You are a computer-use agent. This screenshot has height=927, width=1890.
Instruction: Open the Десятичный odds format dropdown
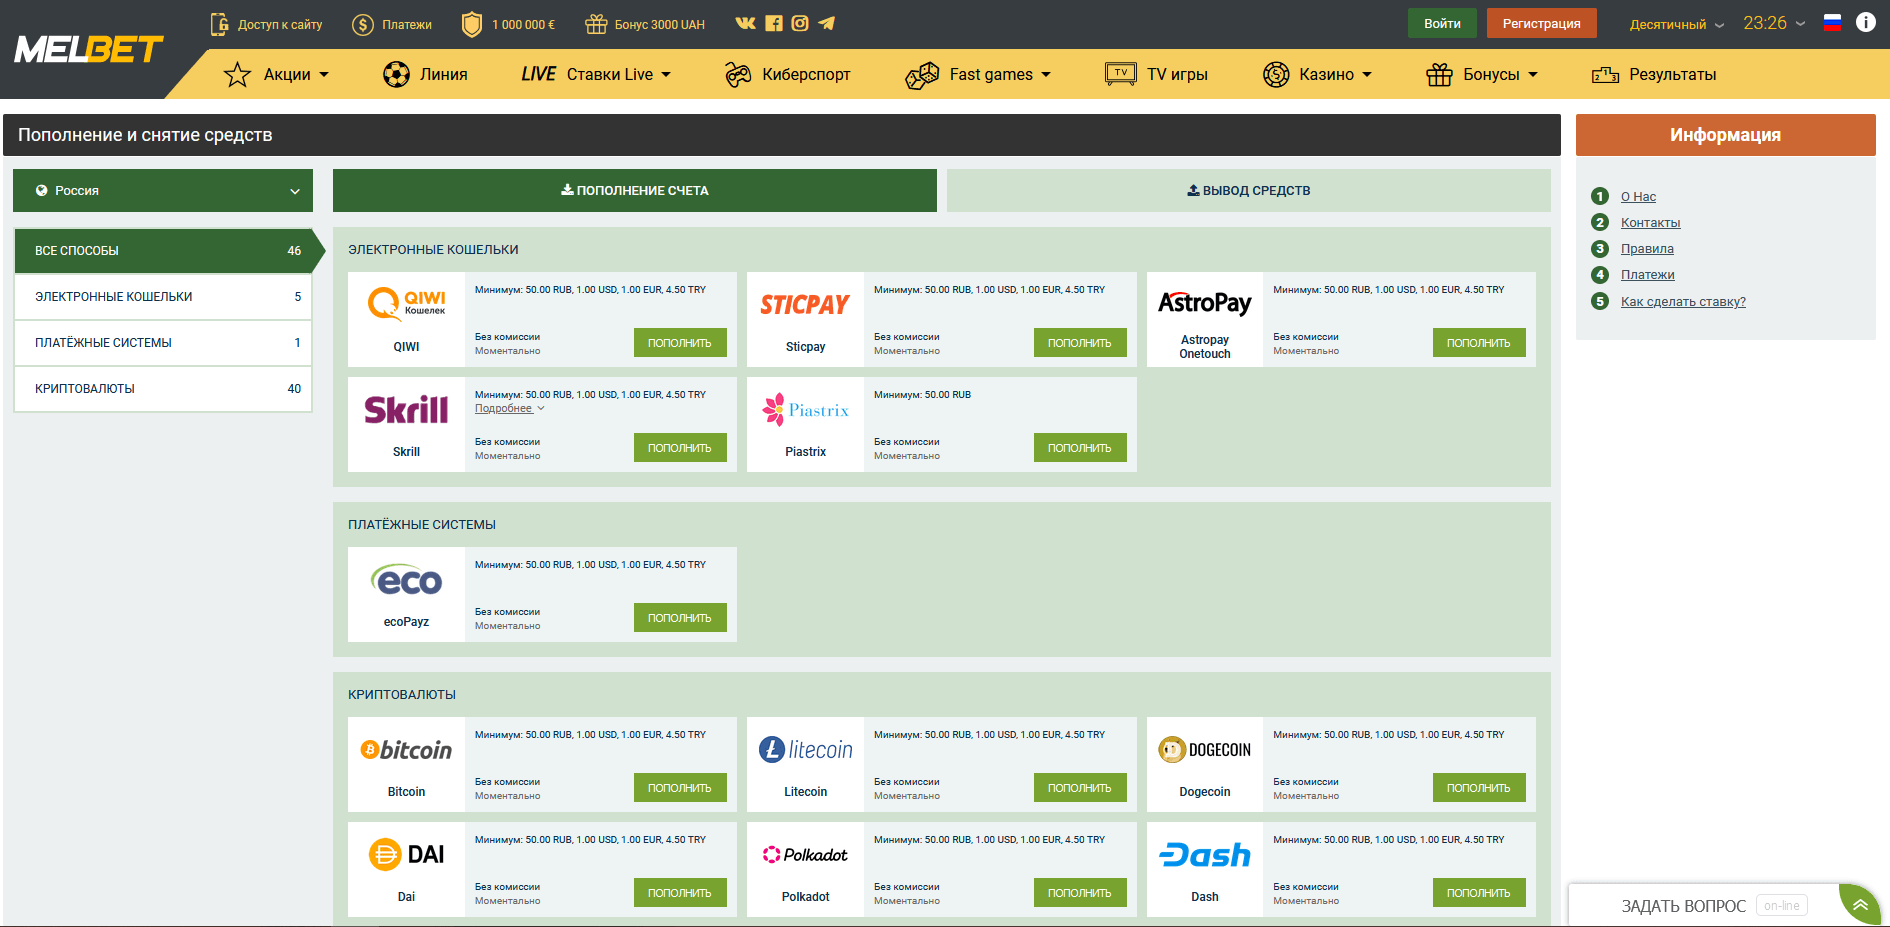[x=1677, y=24]
